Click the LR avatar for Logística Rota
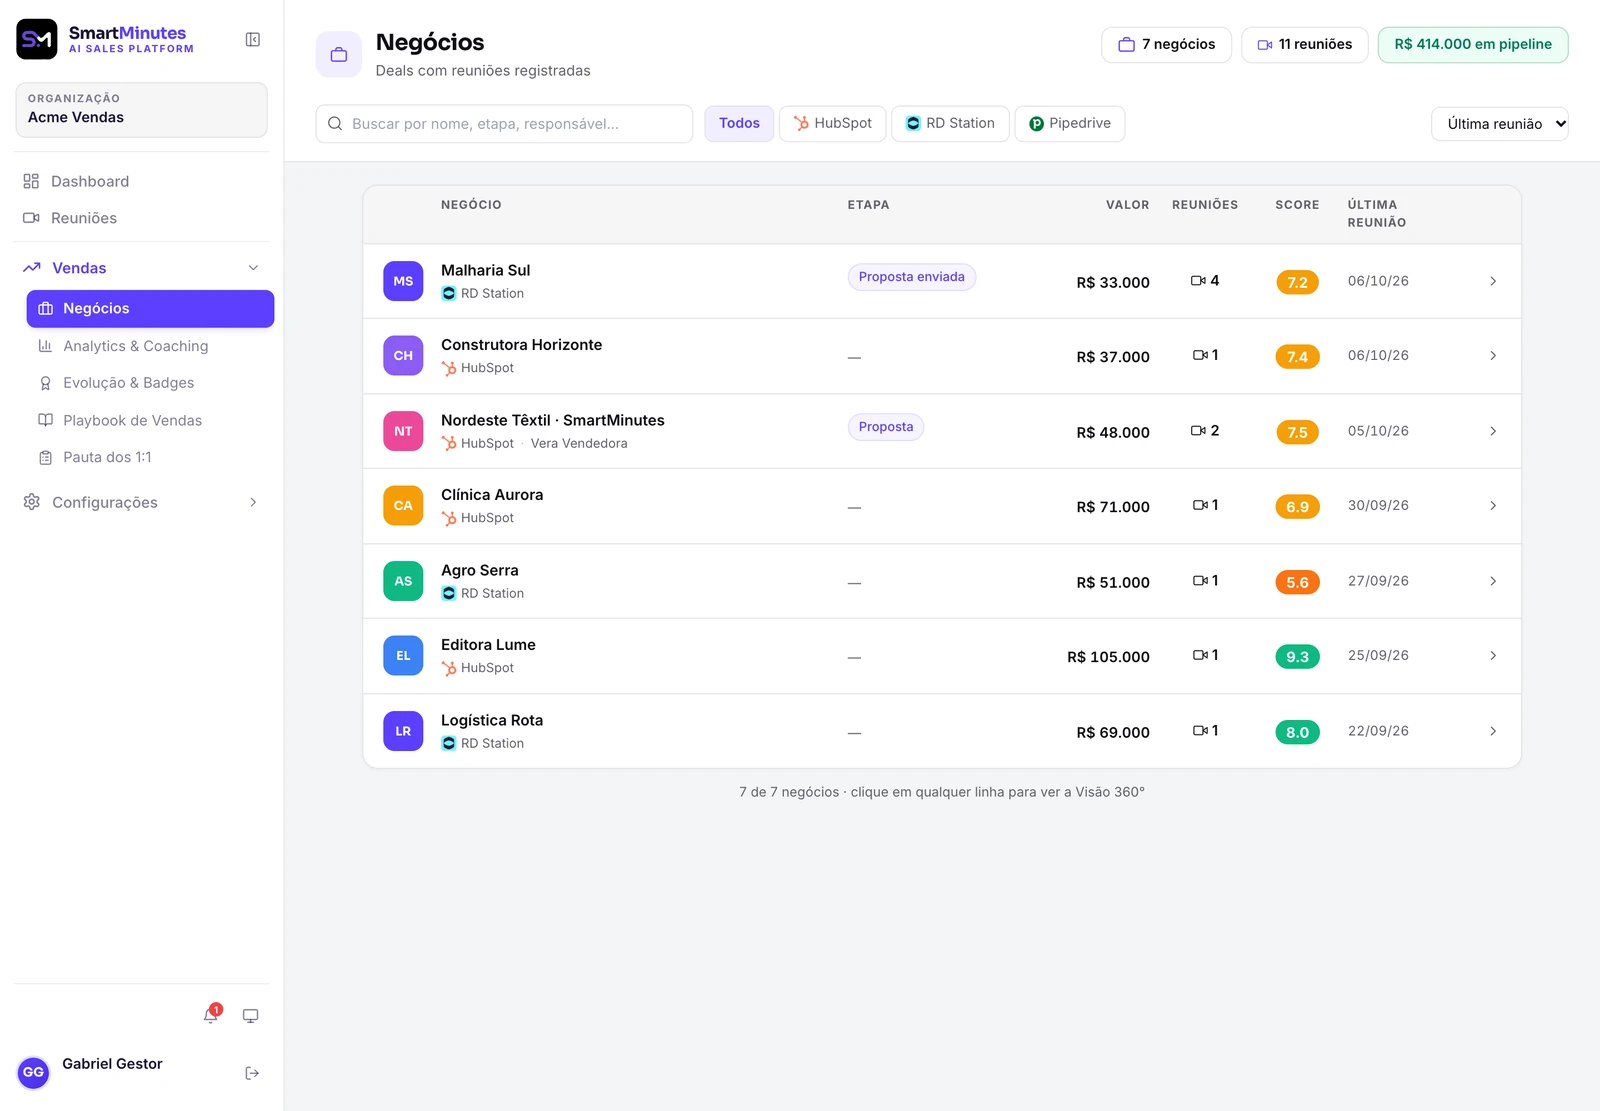This screenshot has height=1111, width=1600. (403, 731)
